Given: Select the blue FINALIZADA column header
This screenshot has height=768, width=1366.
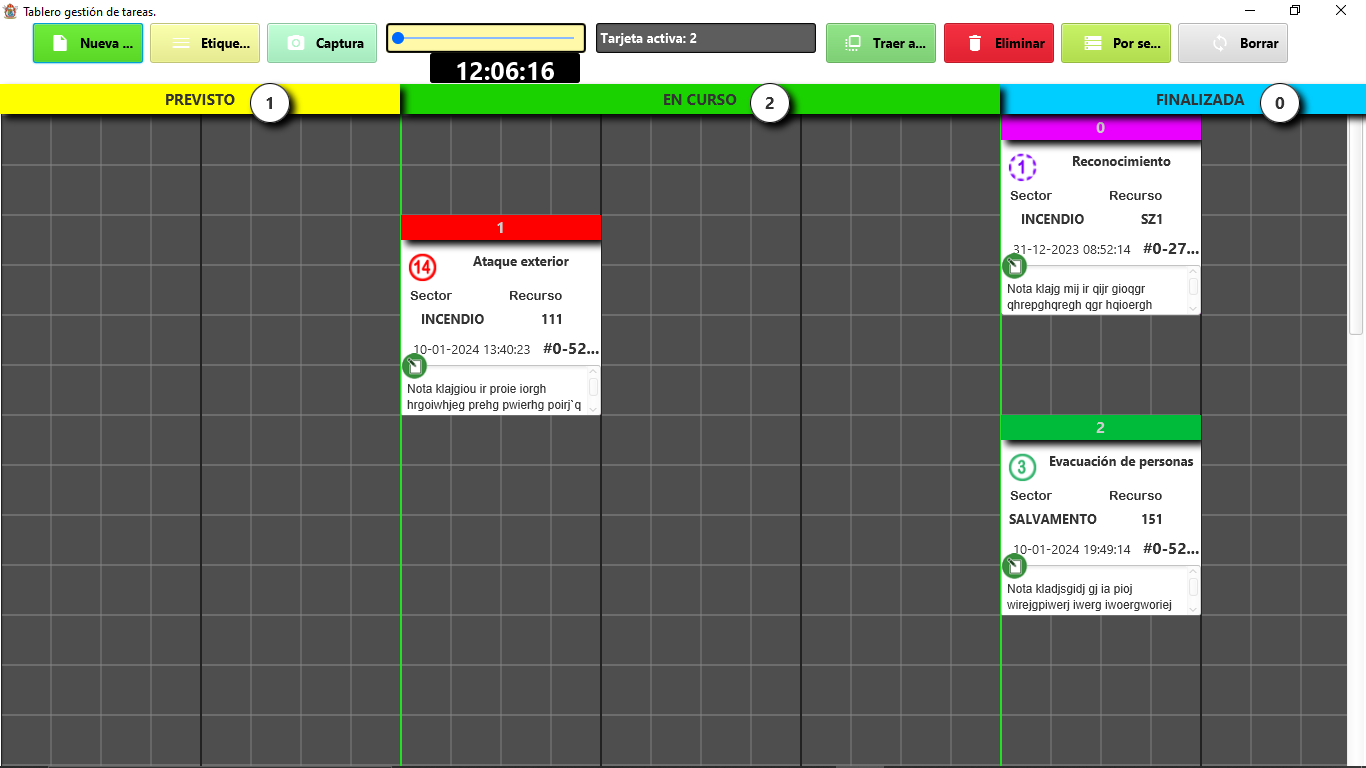Looking at the screenshot, I should click(x=1183, y=100).
